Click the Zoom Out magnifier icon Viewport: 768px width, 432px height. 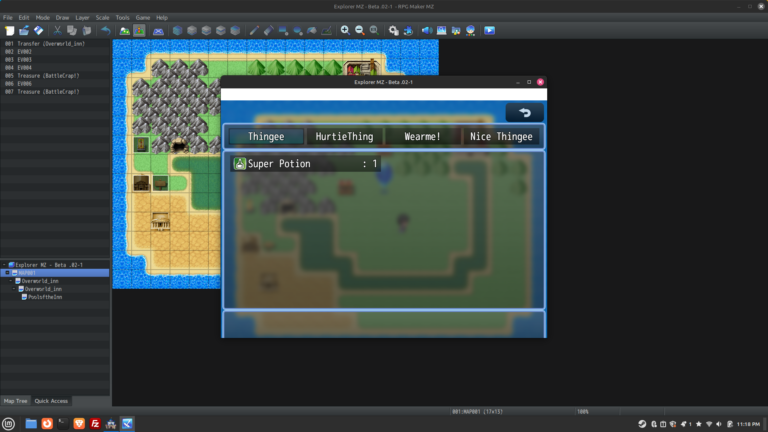click(x=360, y=30)
